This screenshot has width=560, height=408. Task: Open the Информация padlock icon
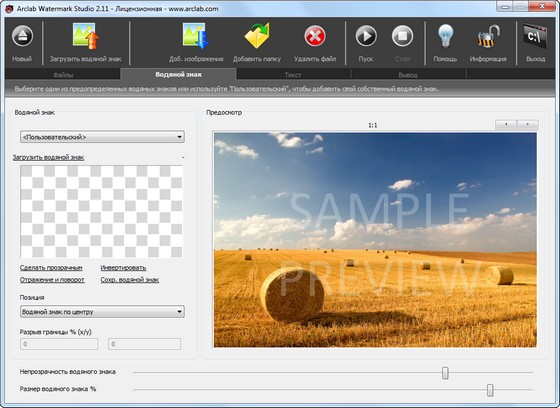488,36
